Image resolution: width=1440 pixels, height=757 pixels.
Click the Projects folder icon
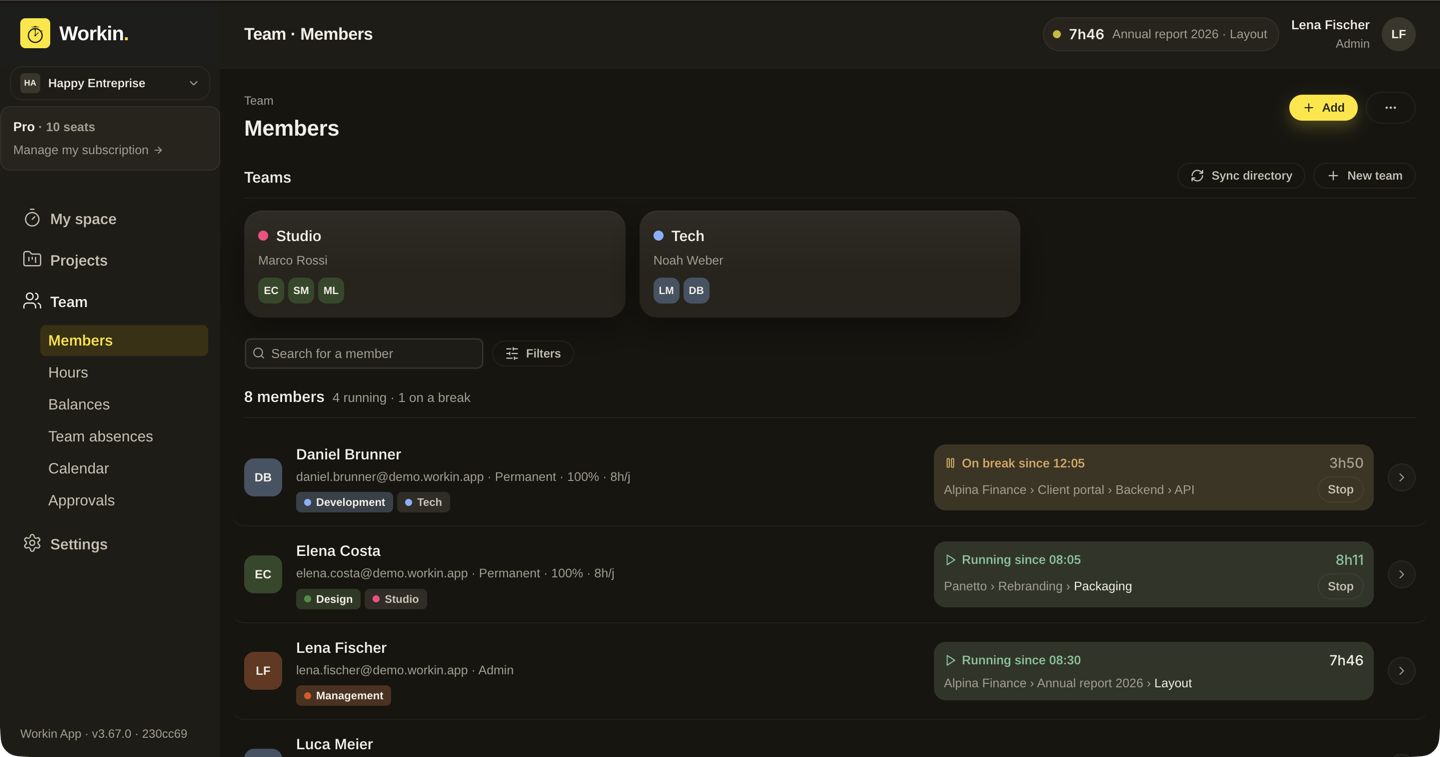(32, 259)
